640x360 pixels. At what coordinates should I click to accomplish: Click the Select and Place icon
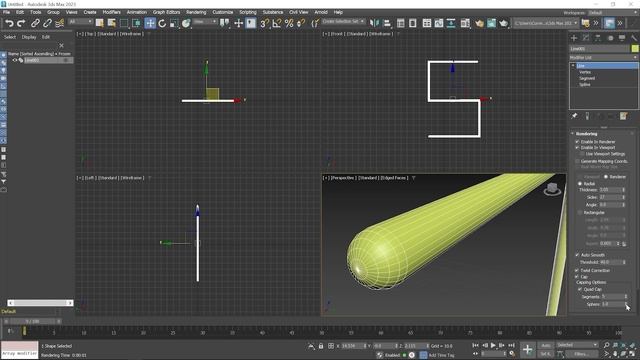coord(186,23)
